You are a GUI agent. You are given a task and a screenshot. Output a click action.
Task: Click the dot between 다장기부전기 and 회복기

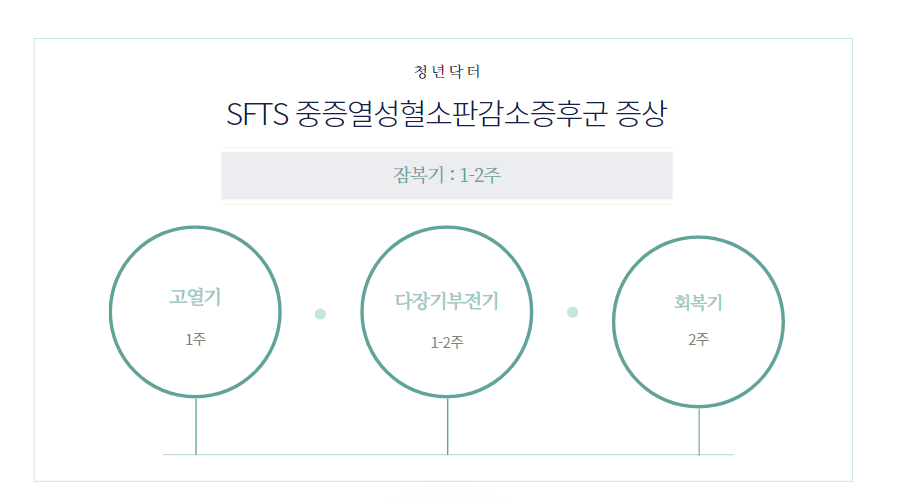coord(572,312)
